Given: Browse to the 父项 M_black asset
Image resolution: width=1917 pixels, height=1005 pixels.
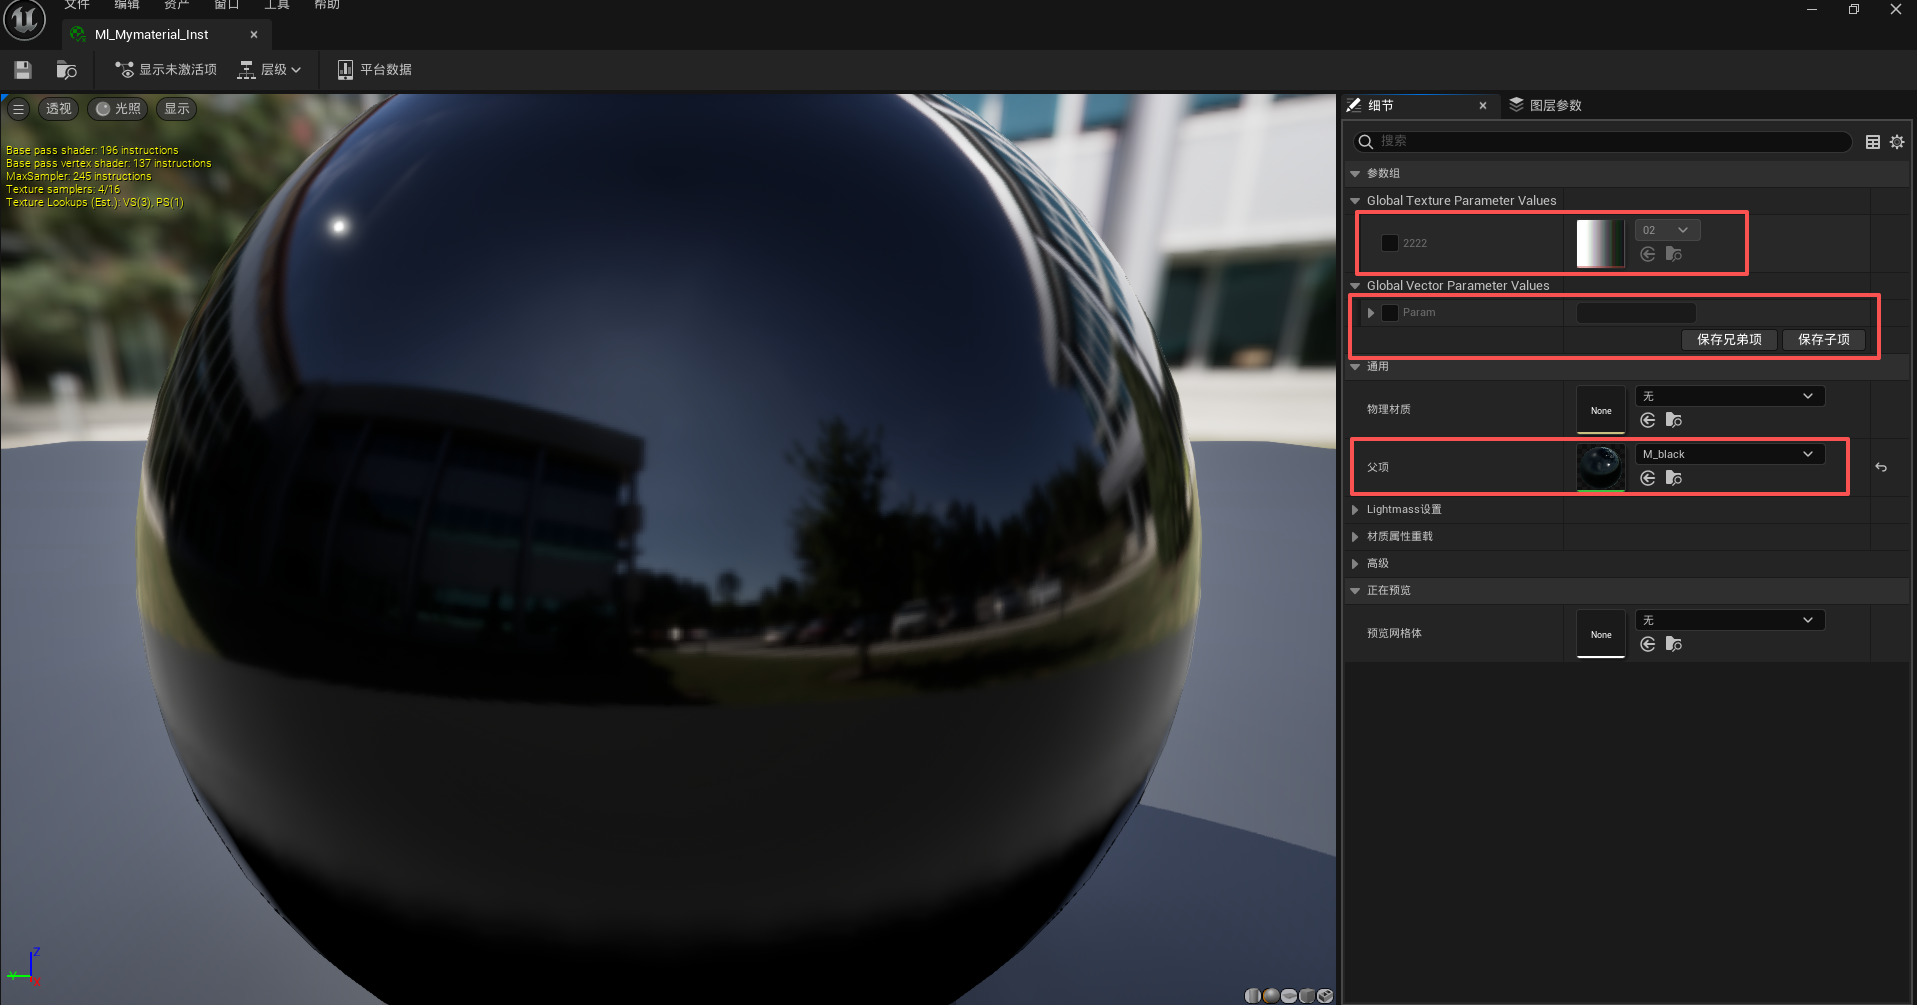Looking at the screenshot, I should coord(1674,479).
